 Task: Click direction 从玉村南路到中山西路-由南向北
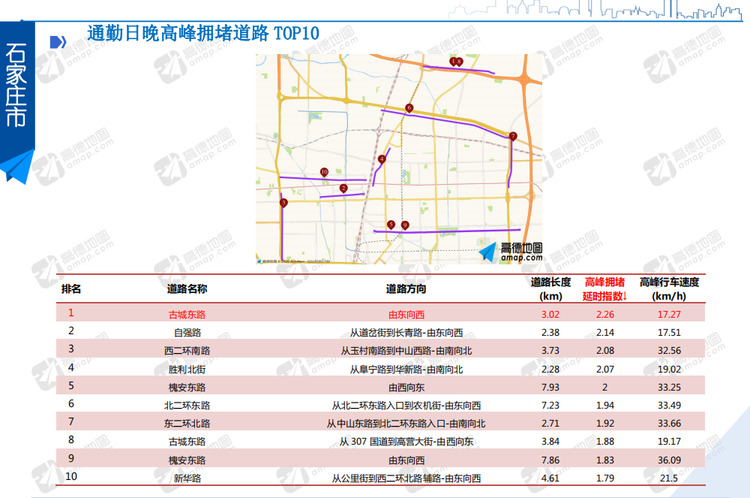406,351
